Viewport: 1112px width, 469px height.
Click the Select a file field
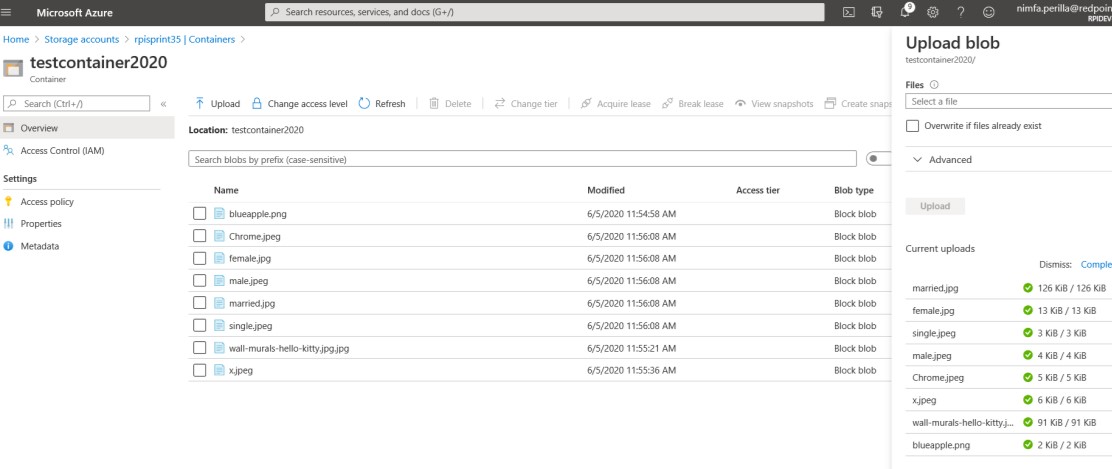pos(1005,102)
